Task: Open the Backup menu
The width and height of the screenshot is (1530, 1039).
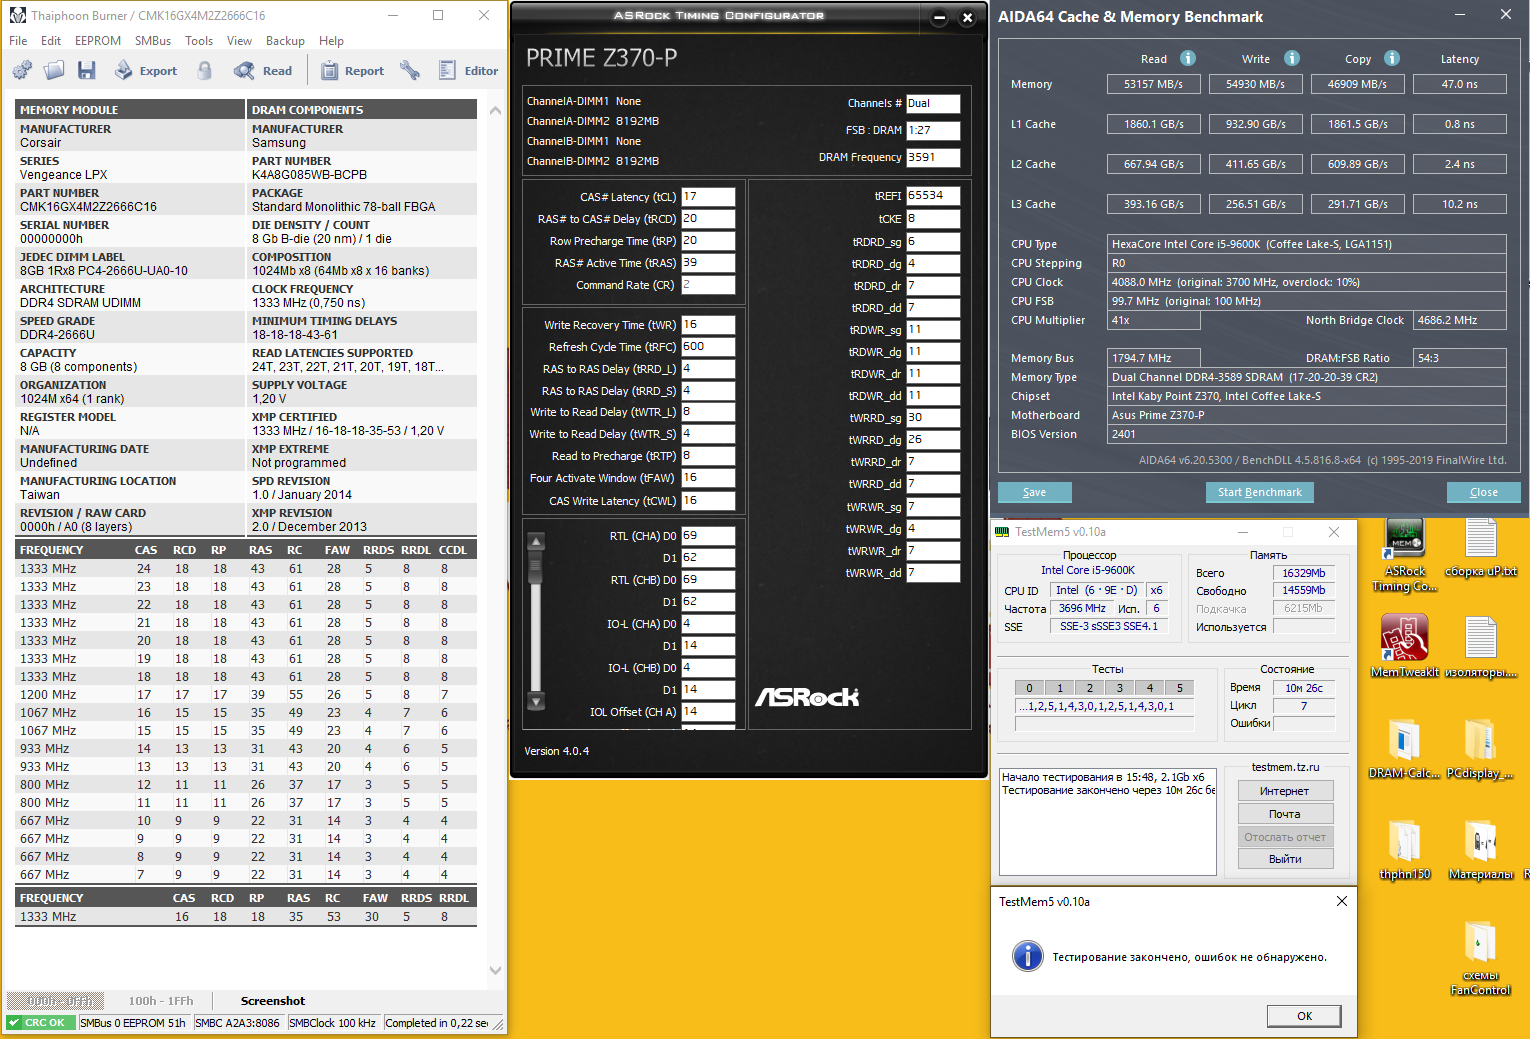Action: coord(285,41)
